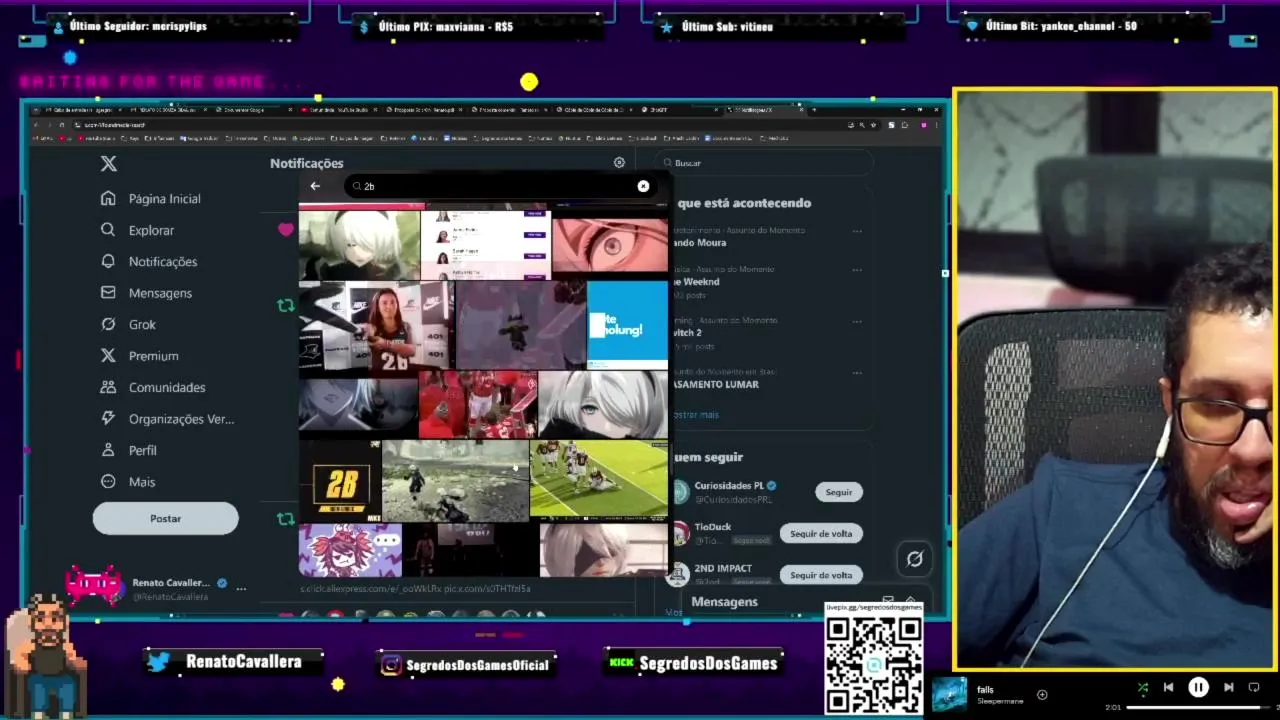
Task: Open Grok in the sidebar
Action: pyautogui.click(x=128, y=324)
